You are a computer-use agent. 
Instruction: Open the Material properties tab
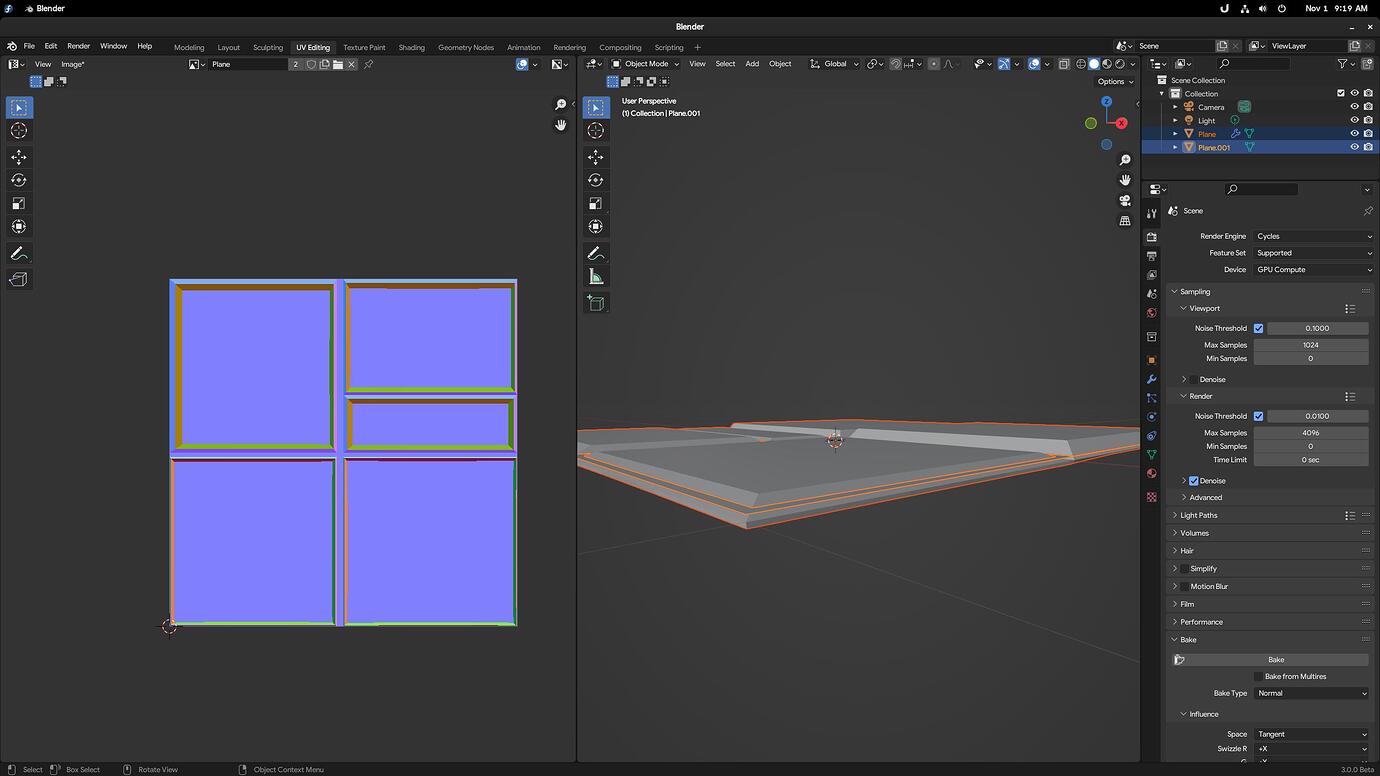pos(1152,473)
